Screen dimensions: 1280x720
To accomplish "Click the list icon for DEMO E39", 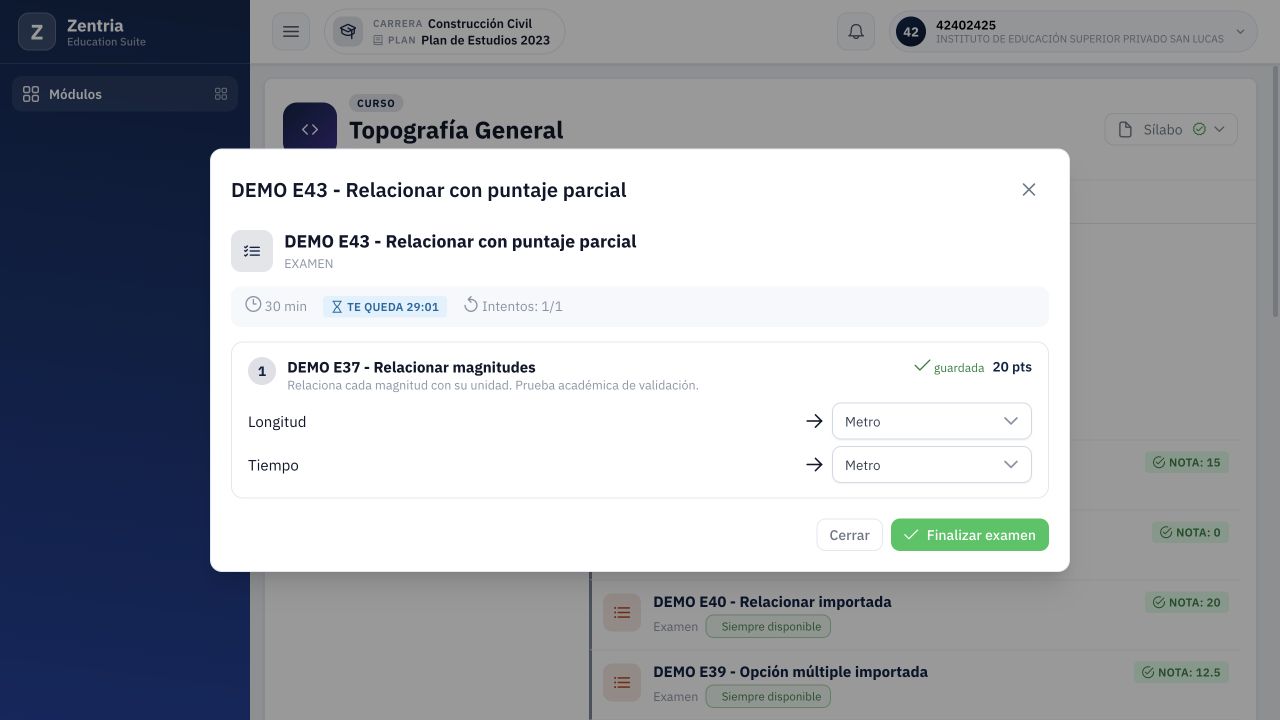I will pyautogui.click(x=622, y=683).
